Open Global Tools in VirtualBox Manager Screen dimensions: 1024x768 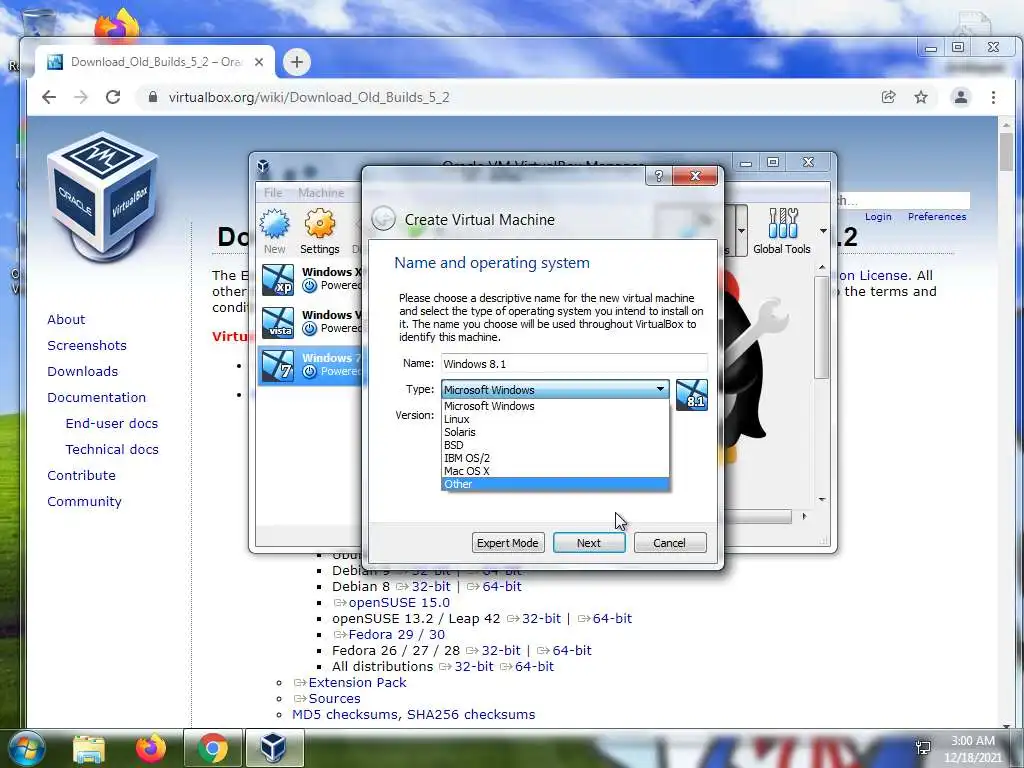(782, 231)
